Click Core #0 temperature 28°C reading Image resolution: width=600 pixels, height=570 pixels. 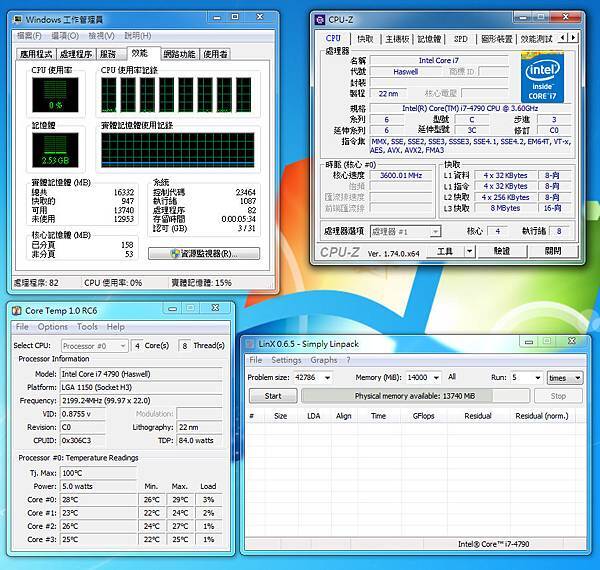[98, 500]
